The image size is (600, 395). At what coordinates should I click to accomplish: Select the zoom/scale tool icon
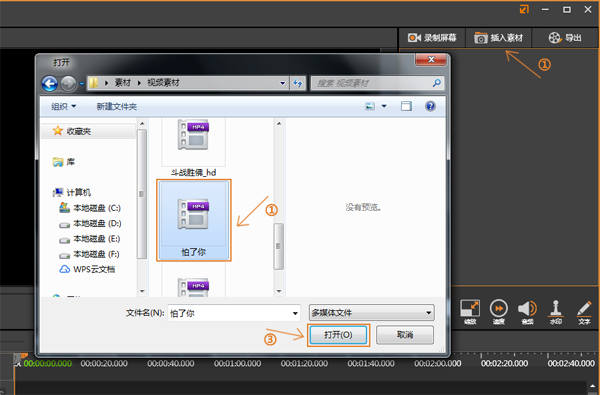coord(470,308)
